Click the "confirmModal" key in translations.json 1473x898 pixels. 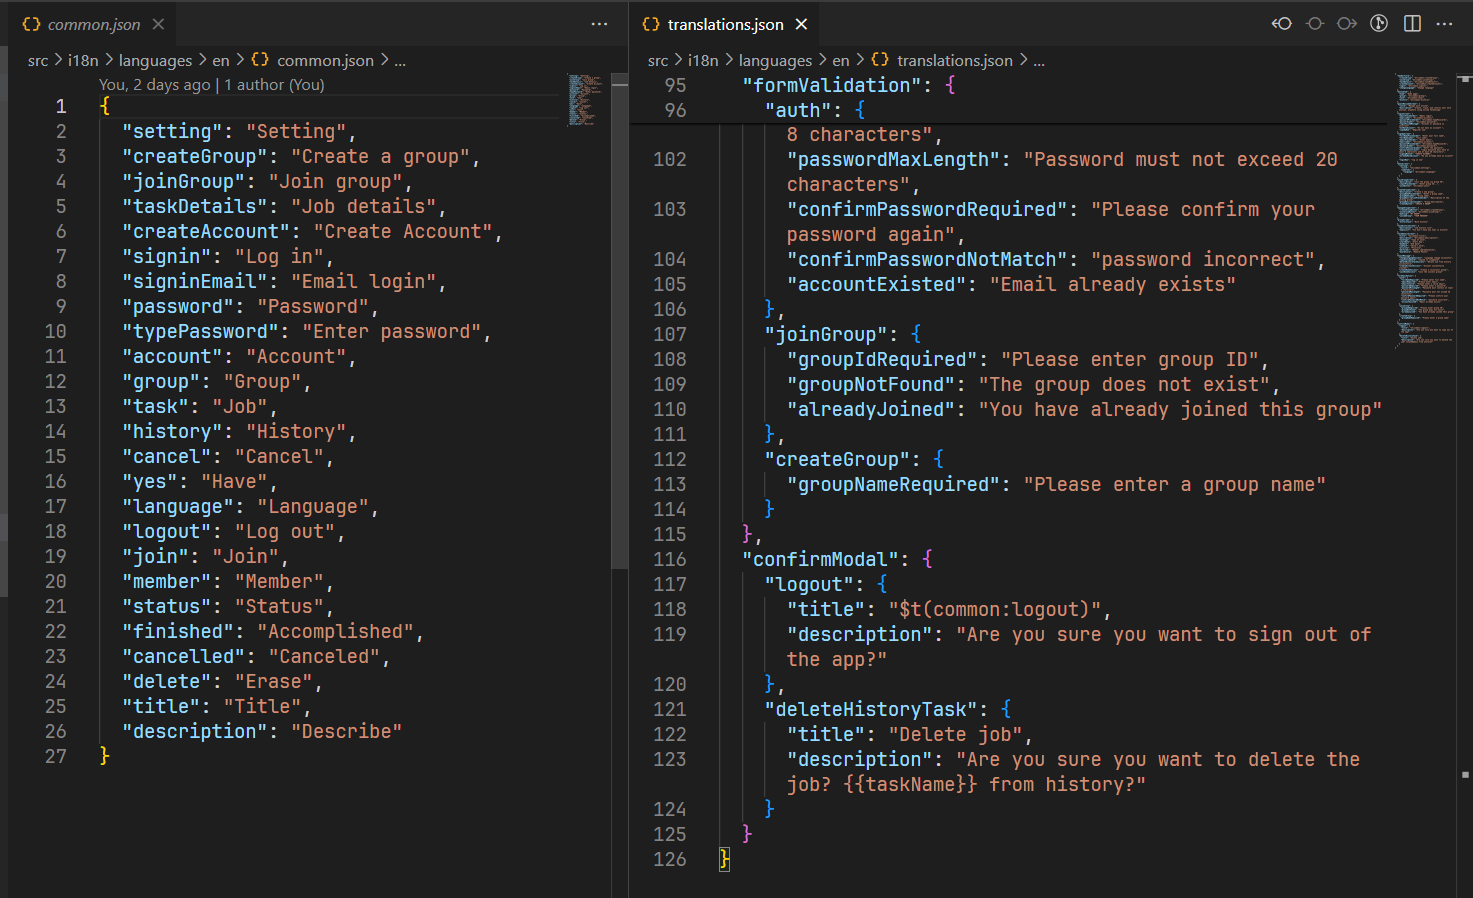click(821, 559)
